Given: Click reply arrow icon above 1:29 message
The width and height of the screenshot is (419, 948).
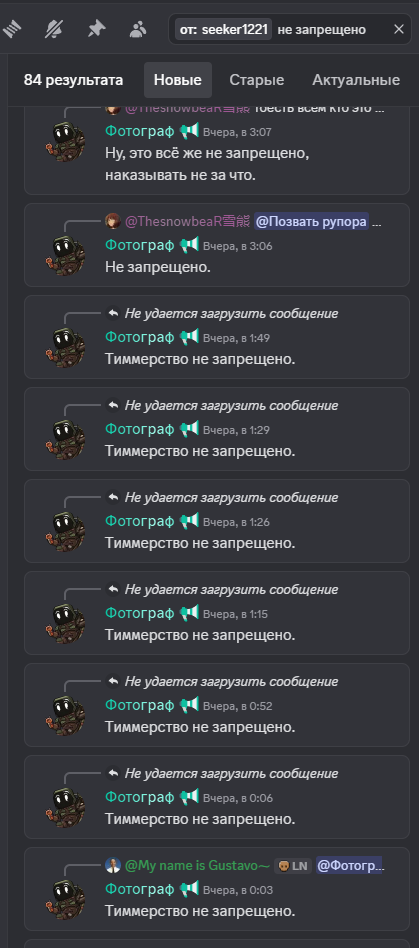Looking at the screenshot, I should tap(113, 405).
